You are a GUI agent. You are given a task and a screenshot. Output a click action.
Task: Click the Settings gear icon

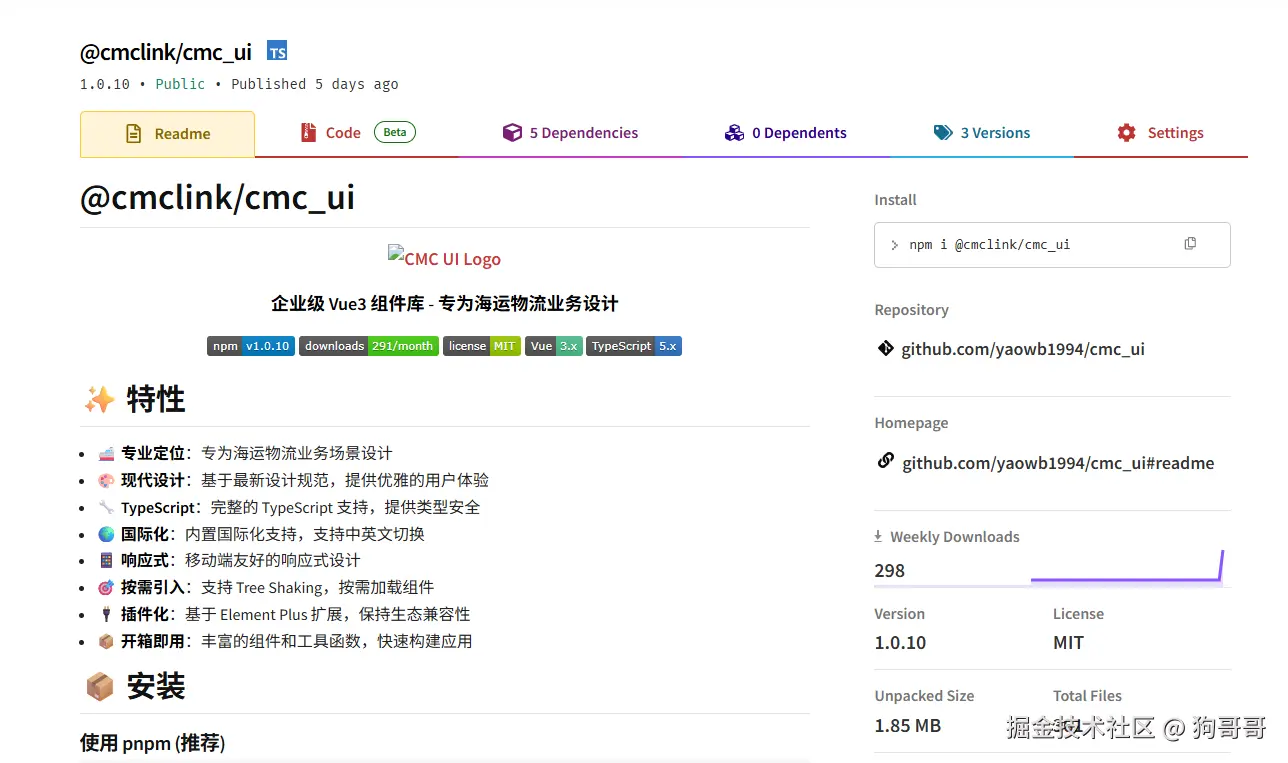(1125, 132)
